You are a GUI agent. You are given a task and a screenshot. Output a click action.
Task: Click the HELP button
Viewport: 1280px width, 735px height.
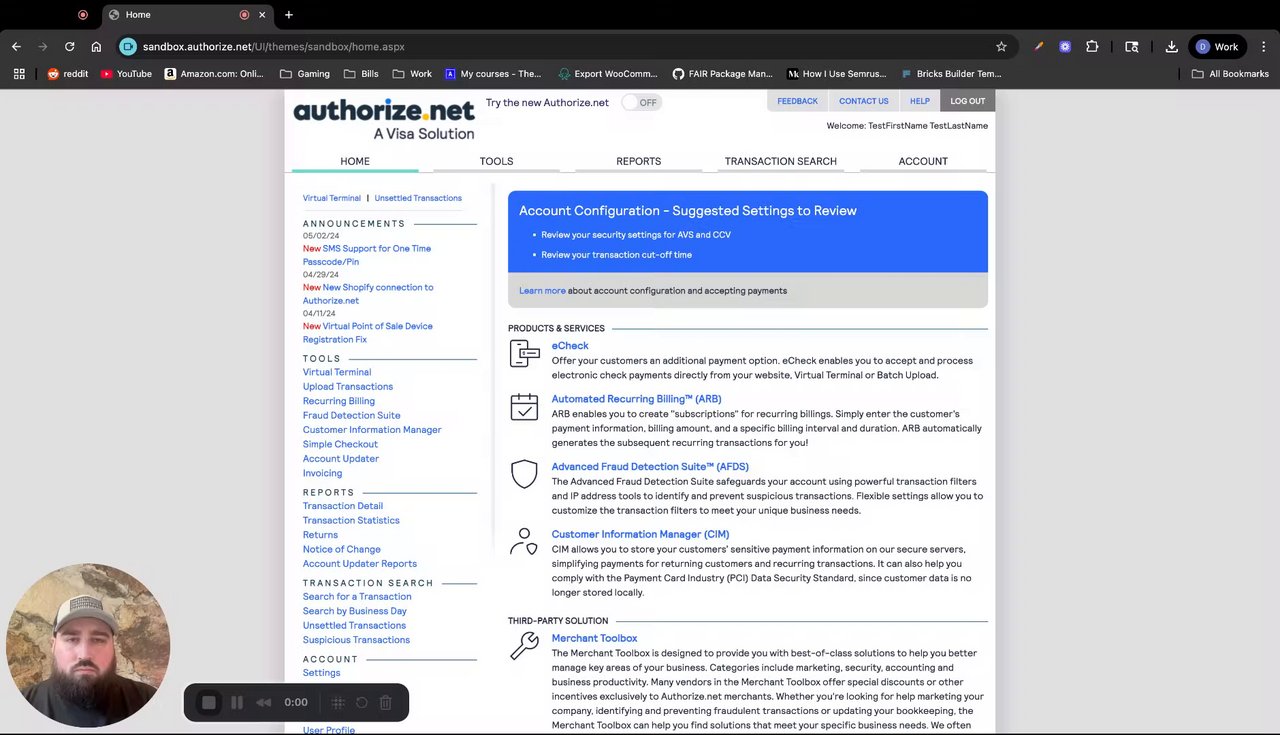pos(919,101)
